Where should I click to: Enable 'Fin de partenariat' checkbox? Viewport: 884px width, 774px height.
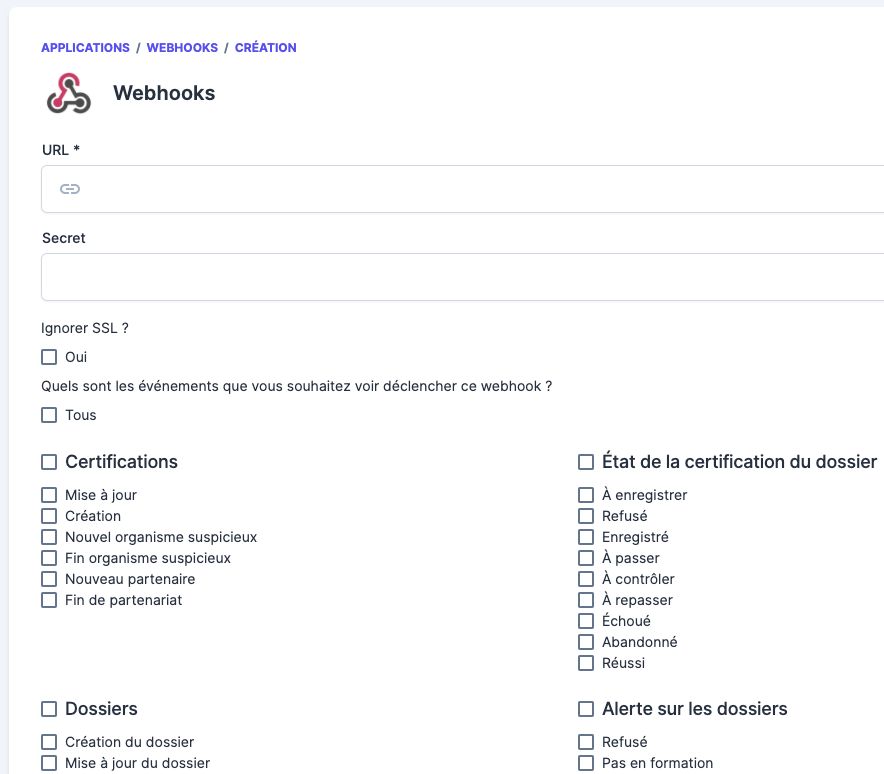point(49,600)
